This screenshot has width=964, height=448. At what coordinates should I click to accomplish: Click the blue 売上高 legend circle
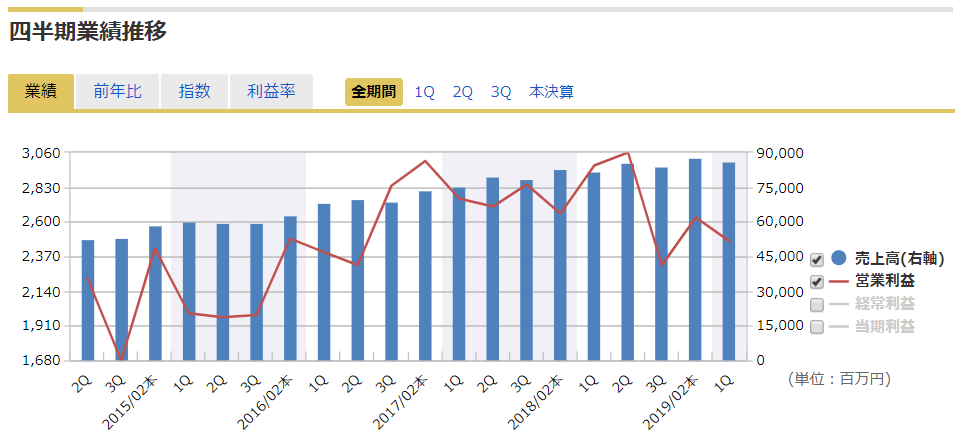click(839, 259)
